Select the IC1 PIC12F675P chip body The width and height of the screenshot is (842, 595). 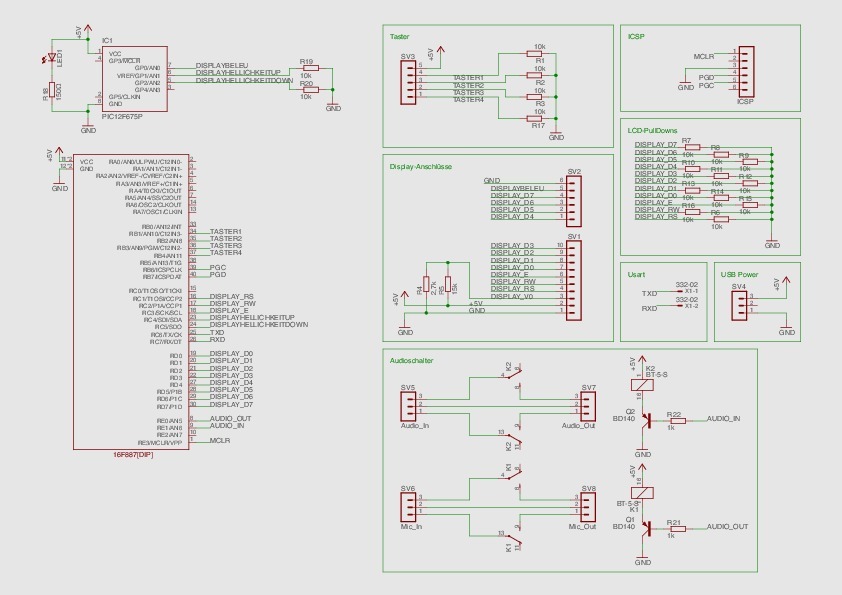(x=134, y=78)
